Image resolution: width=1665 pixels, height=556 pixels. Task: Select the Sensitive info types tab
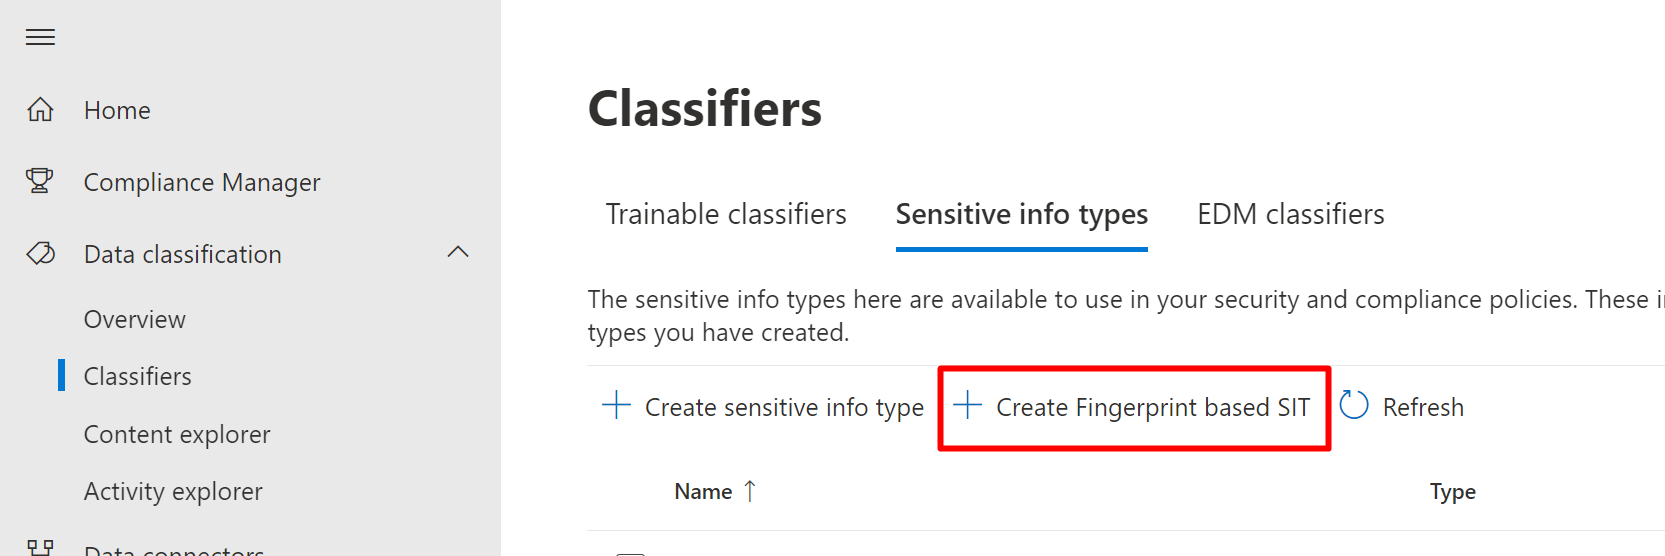(x=1021, y=214)
